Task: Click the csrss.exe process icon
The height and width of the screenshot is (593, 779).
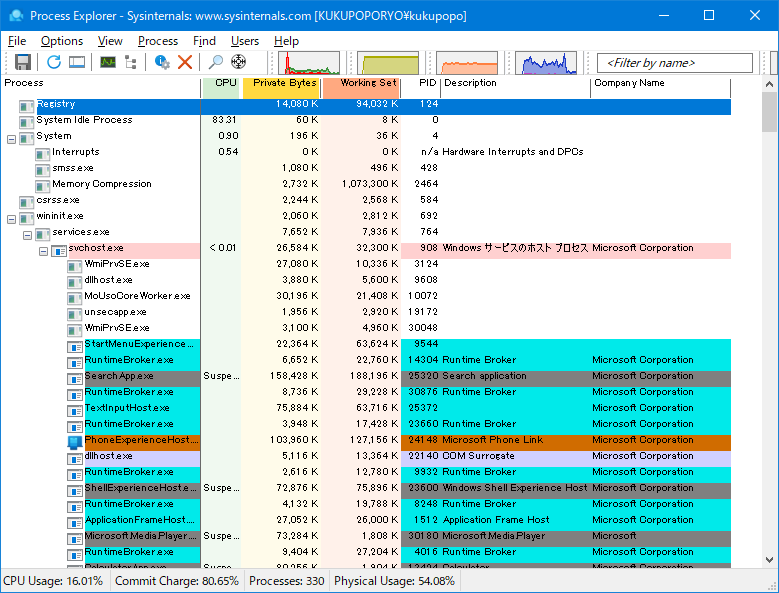Action: coord(26,202)
